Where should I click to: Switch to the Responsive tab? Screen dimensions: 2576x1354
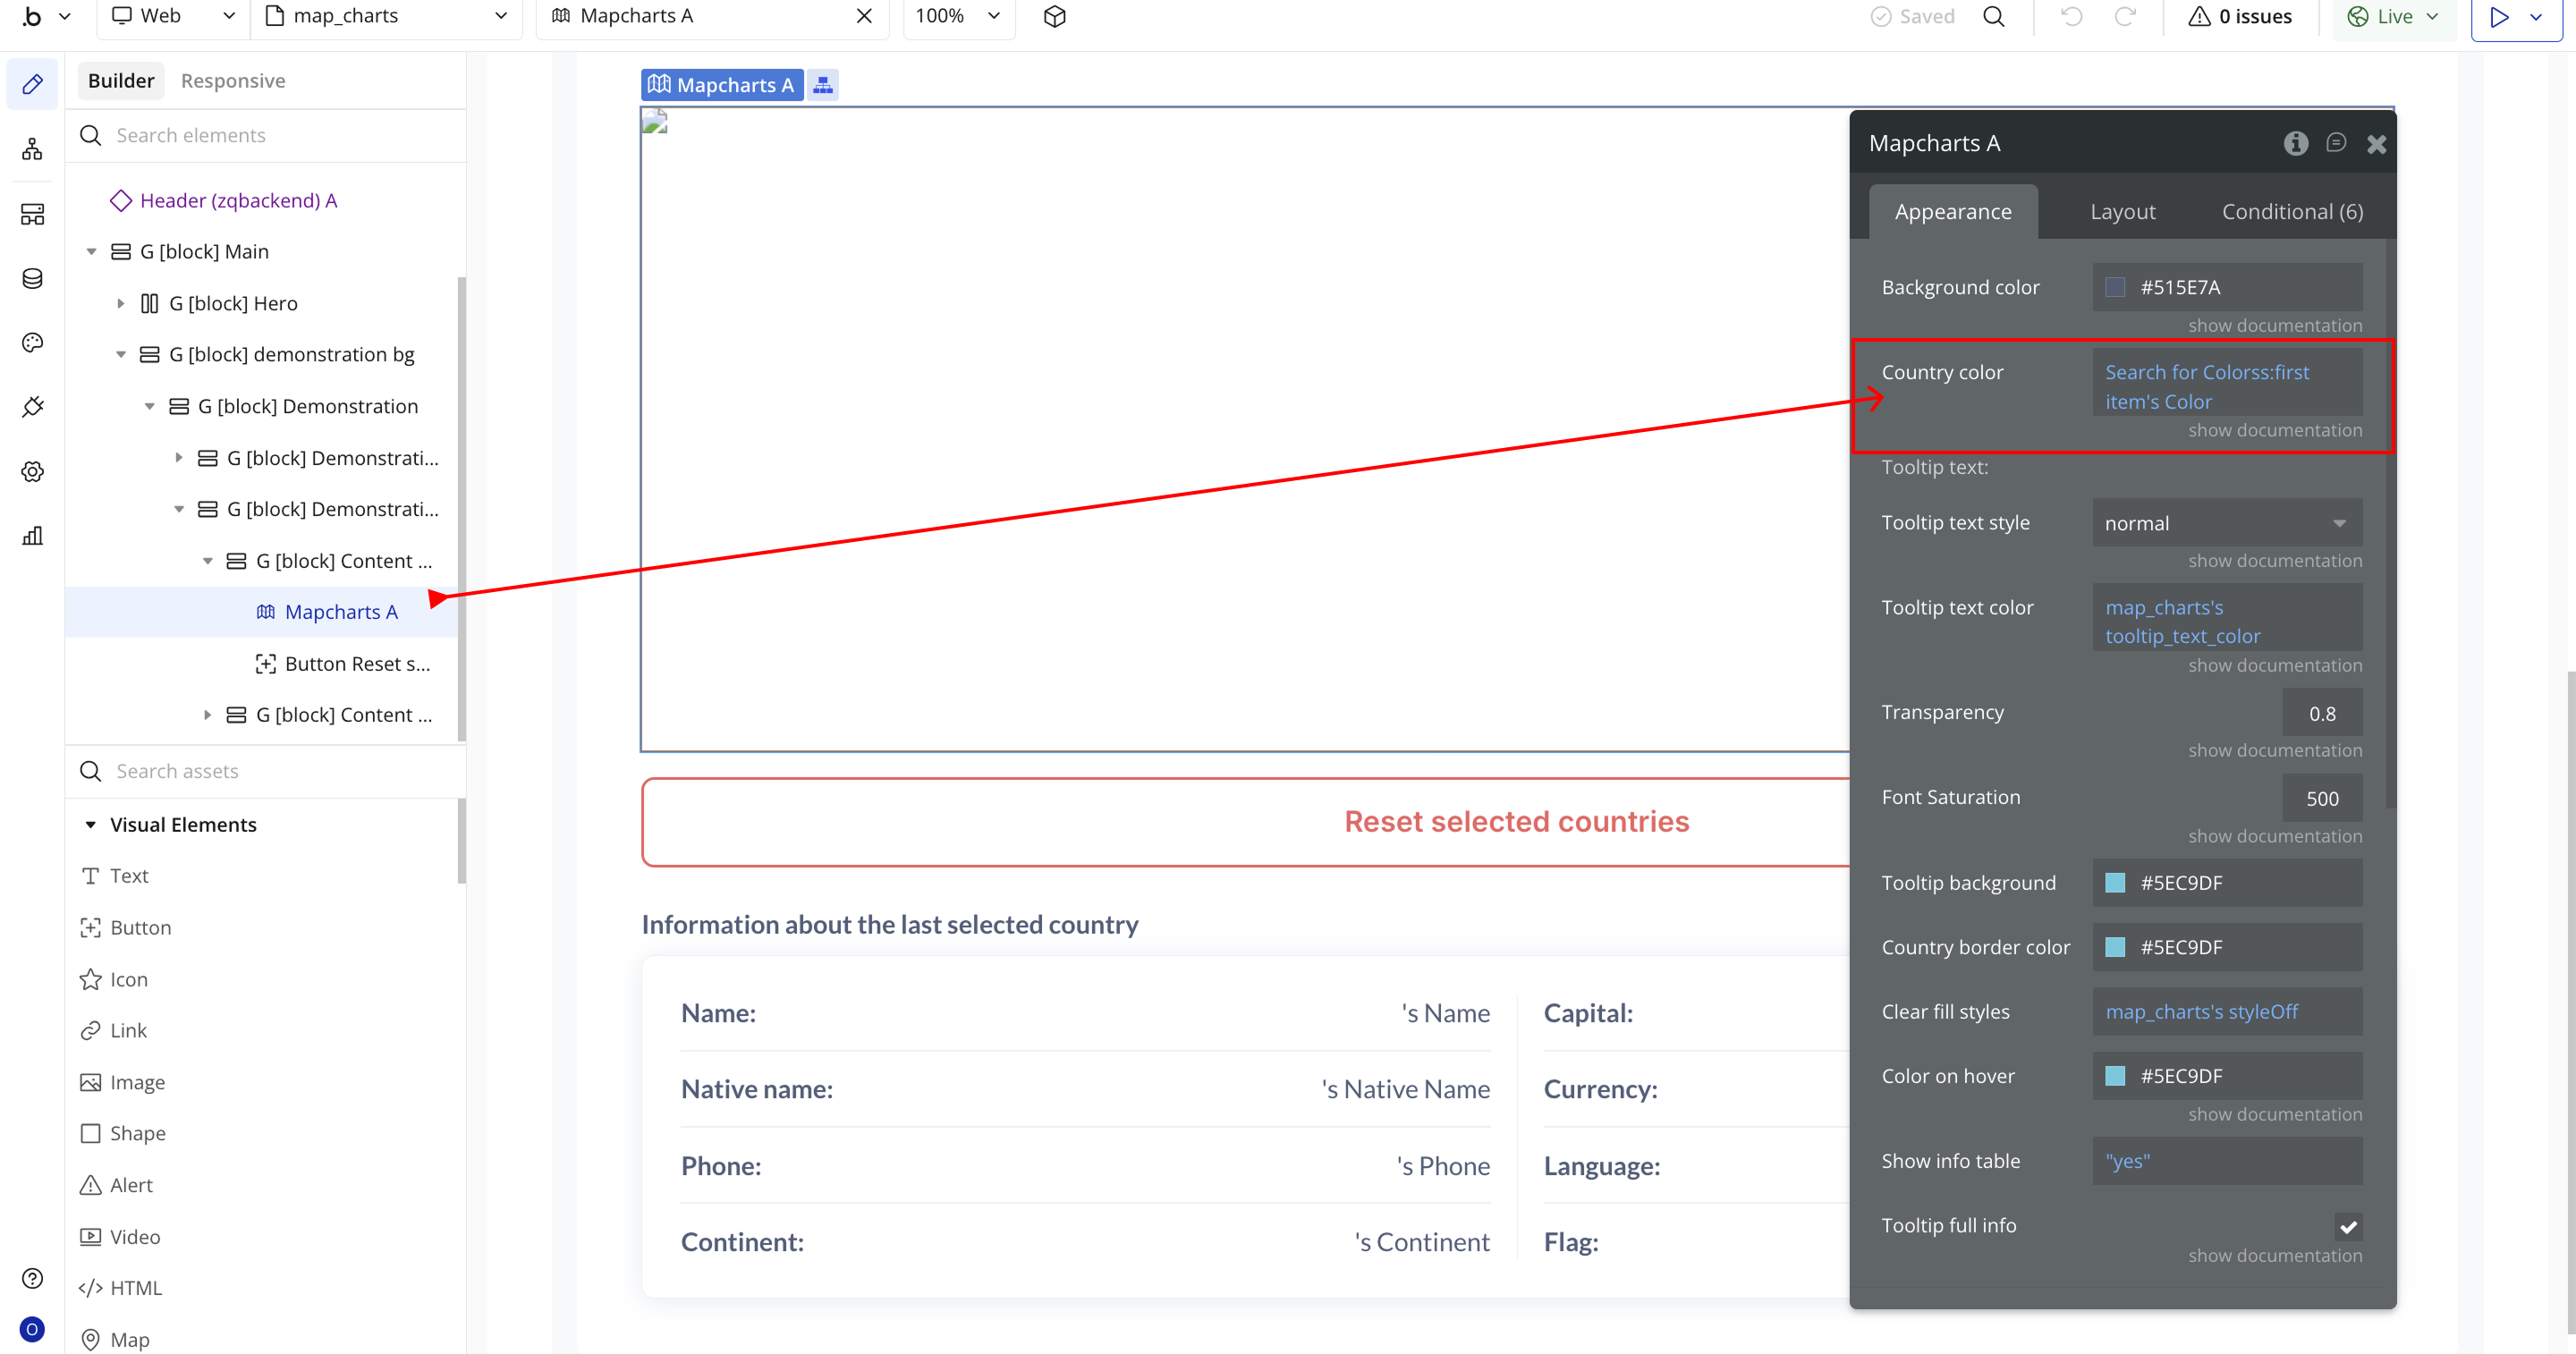tap(233, 81)
